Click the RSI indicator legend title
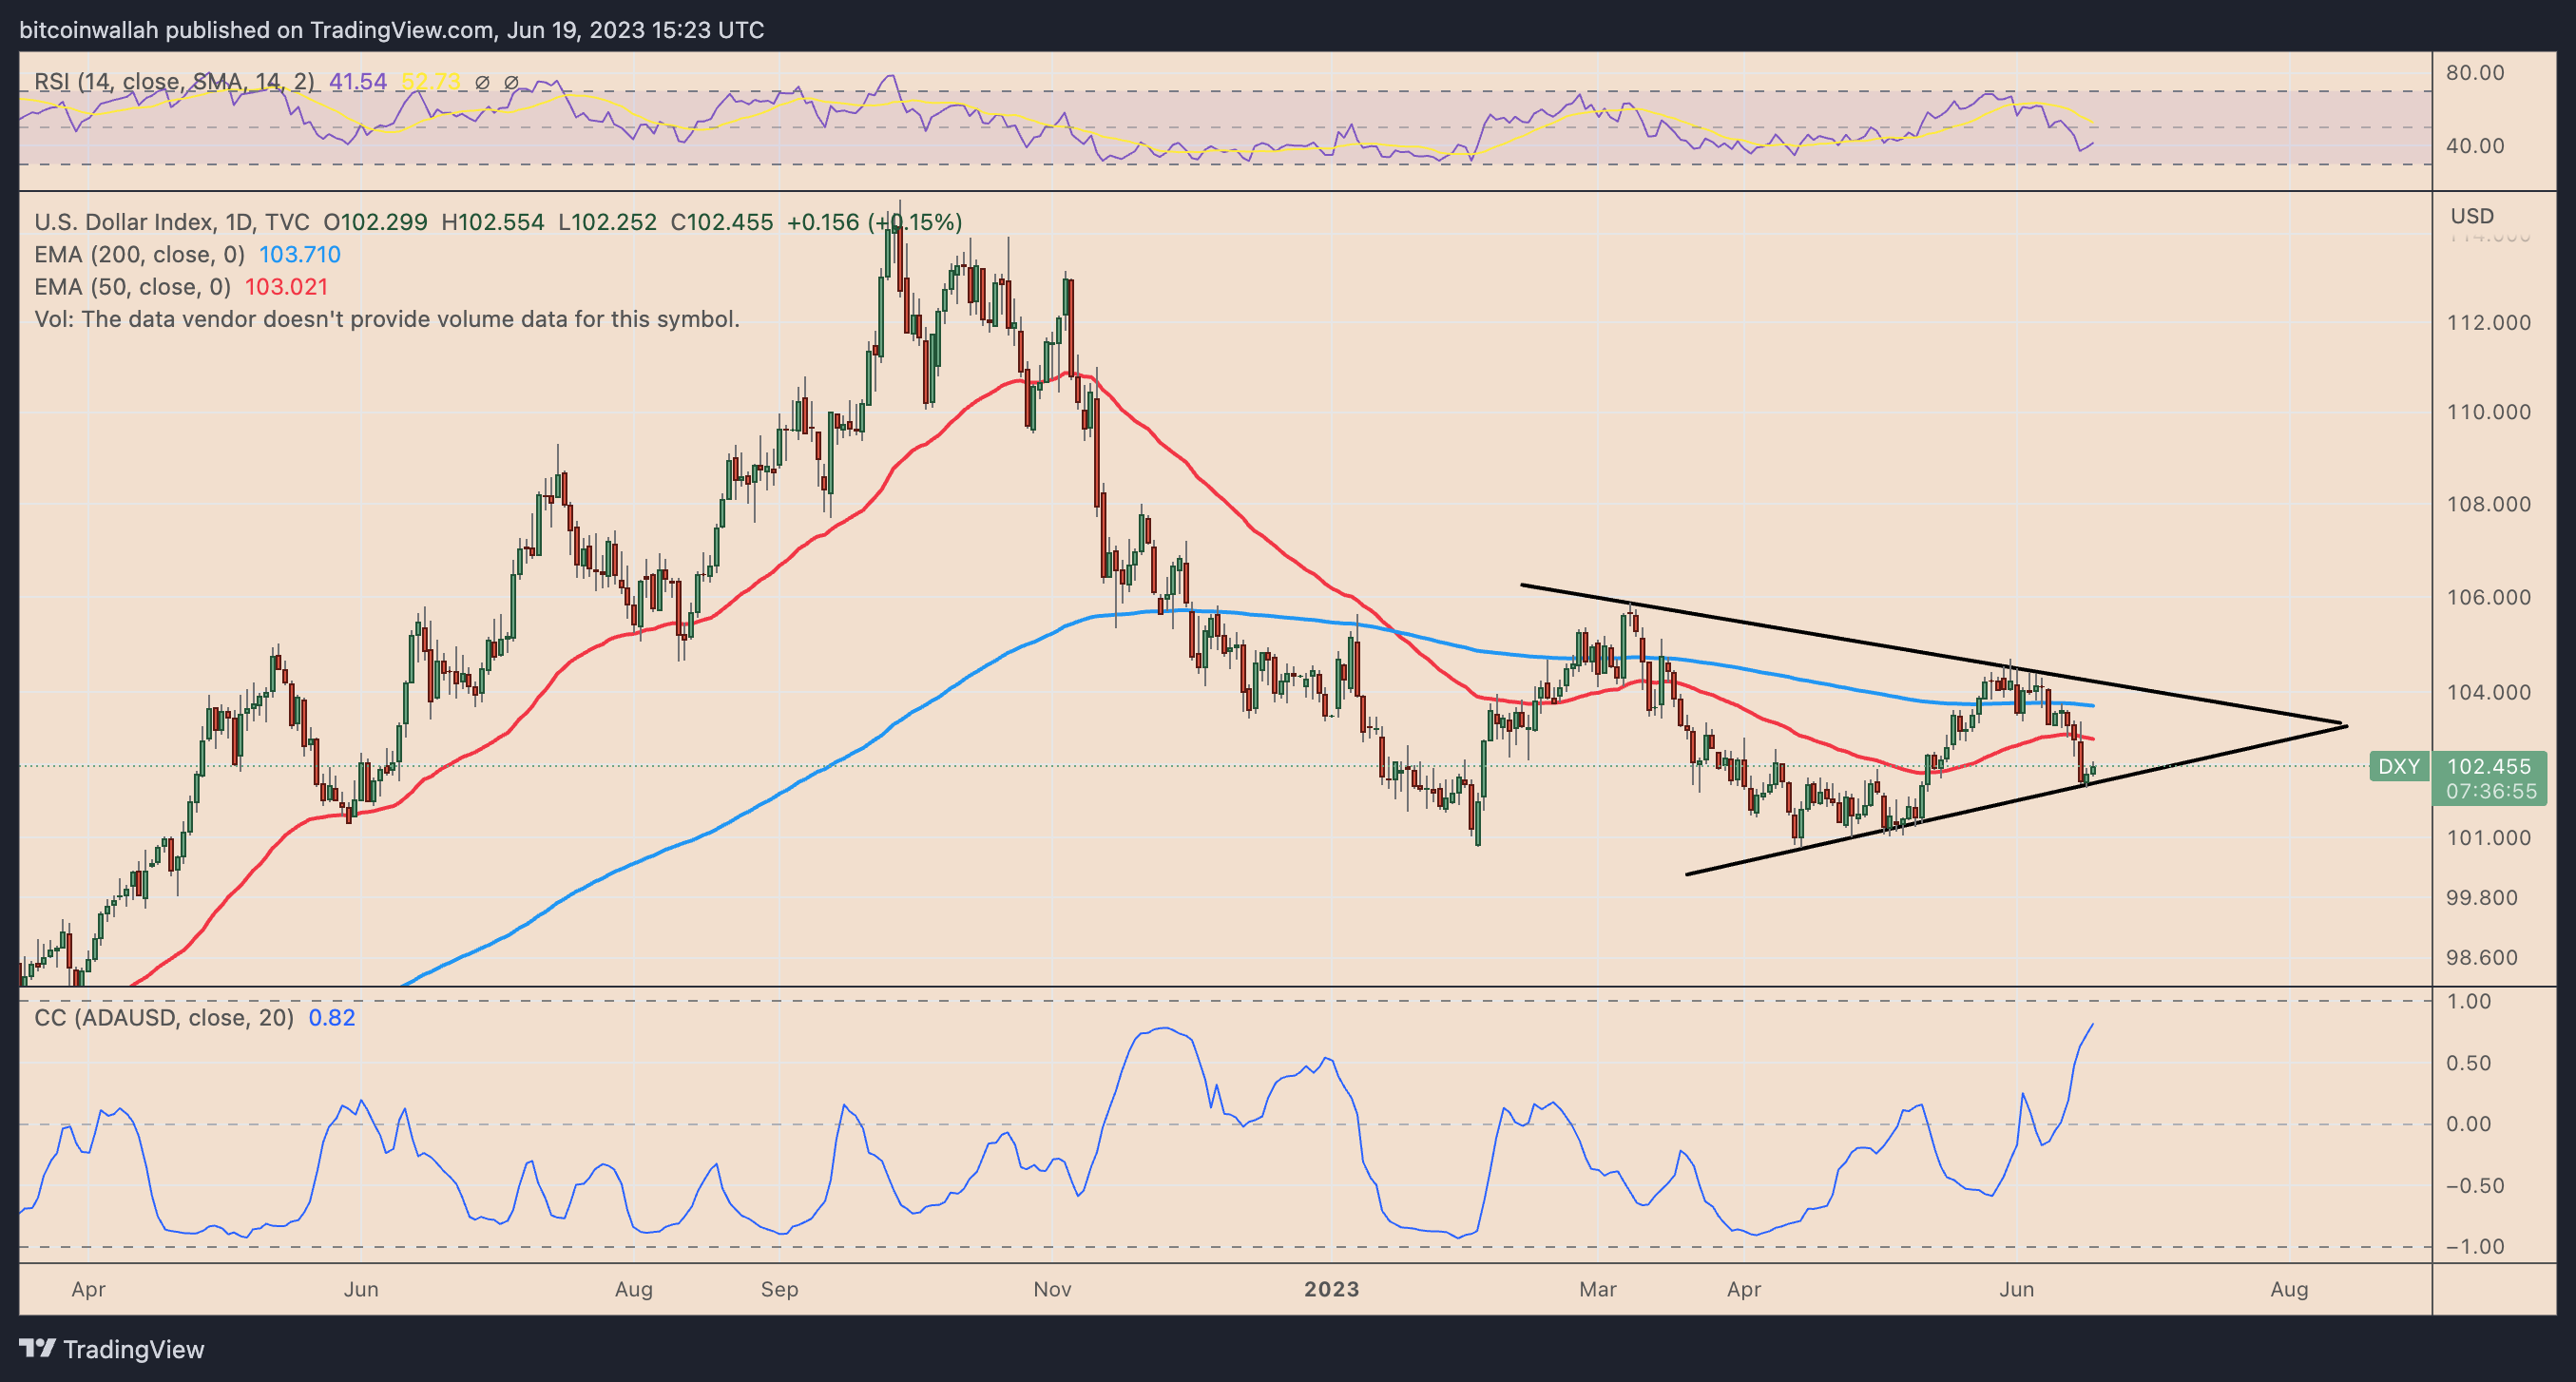 (173, 82)
